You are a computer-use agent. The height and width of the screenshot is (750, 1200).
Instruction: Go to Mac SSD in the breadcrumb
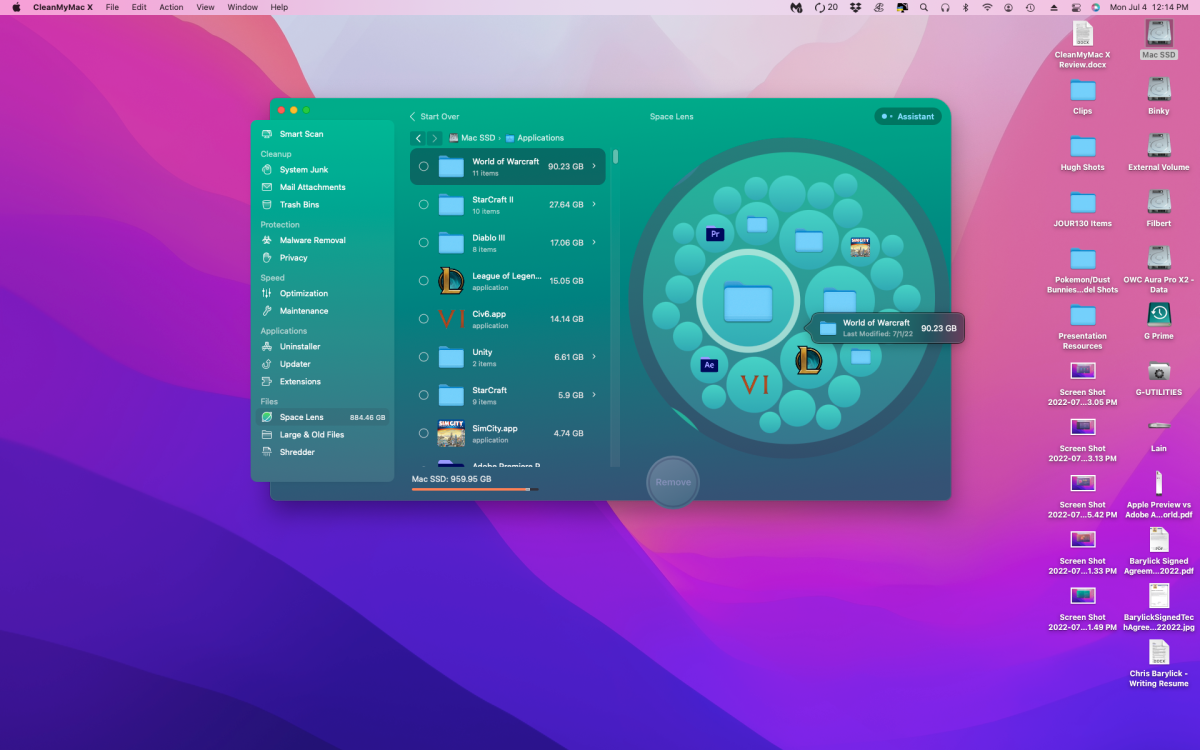pos(471,138)
